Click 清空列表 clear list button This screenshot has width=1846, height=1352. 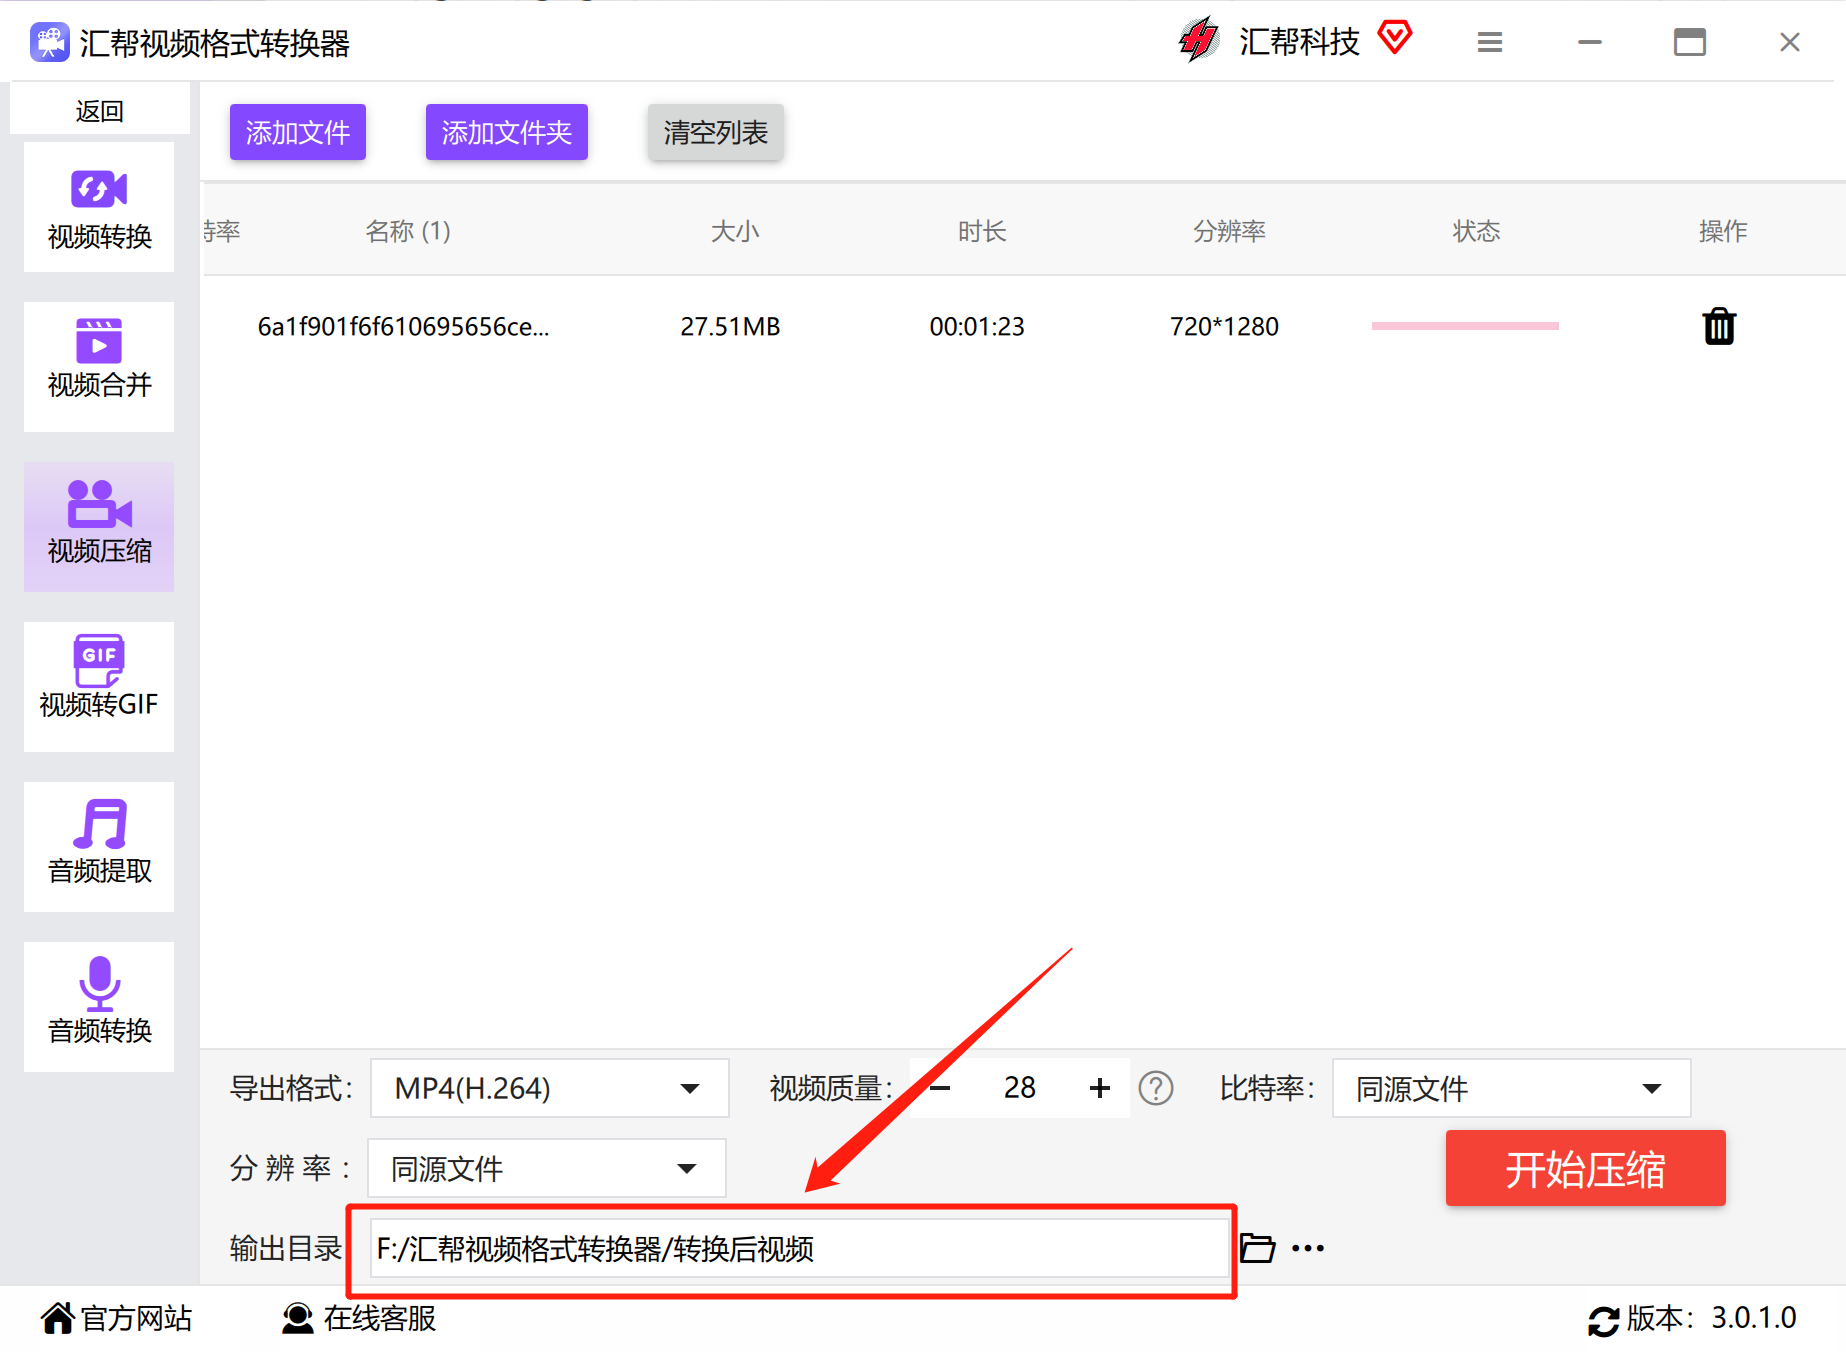tap(716, 132)
